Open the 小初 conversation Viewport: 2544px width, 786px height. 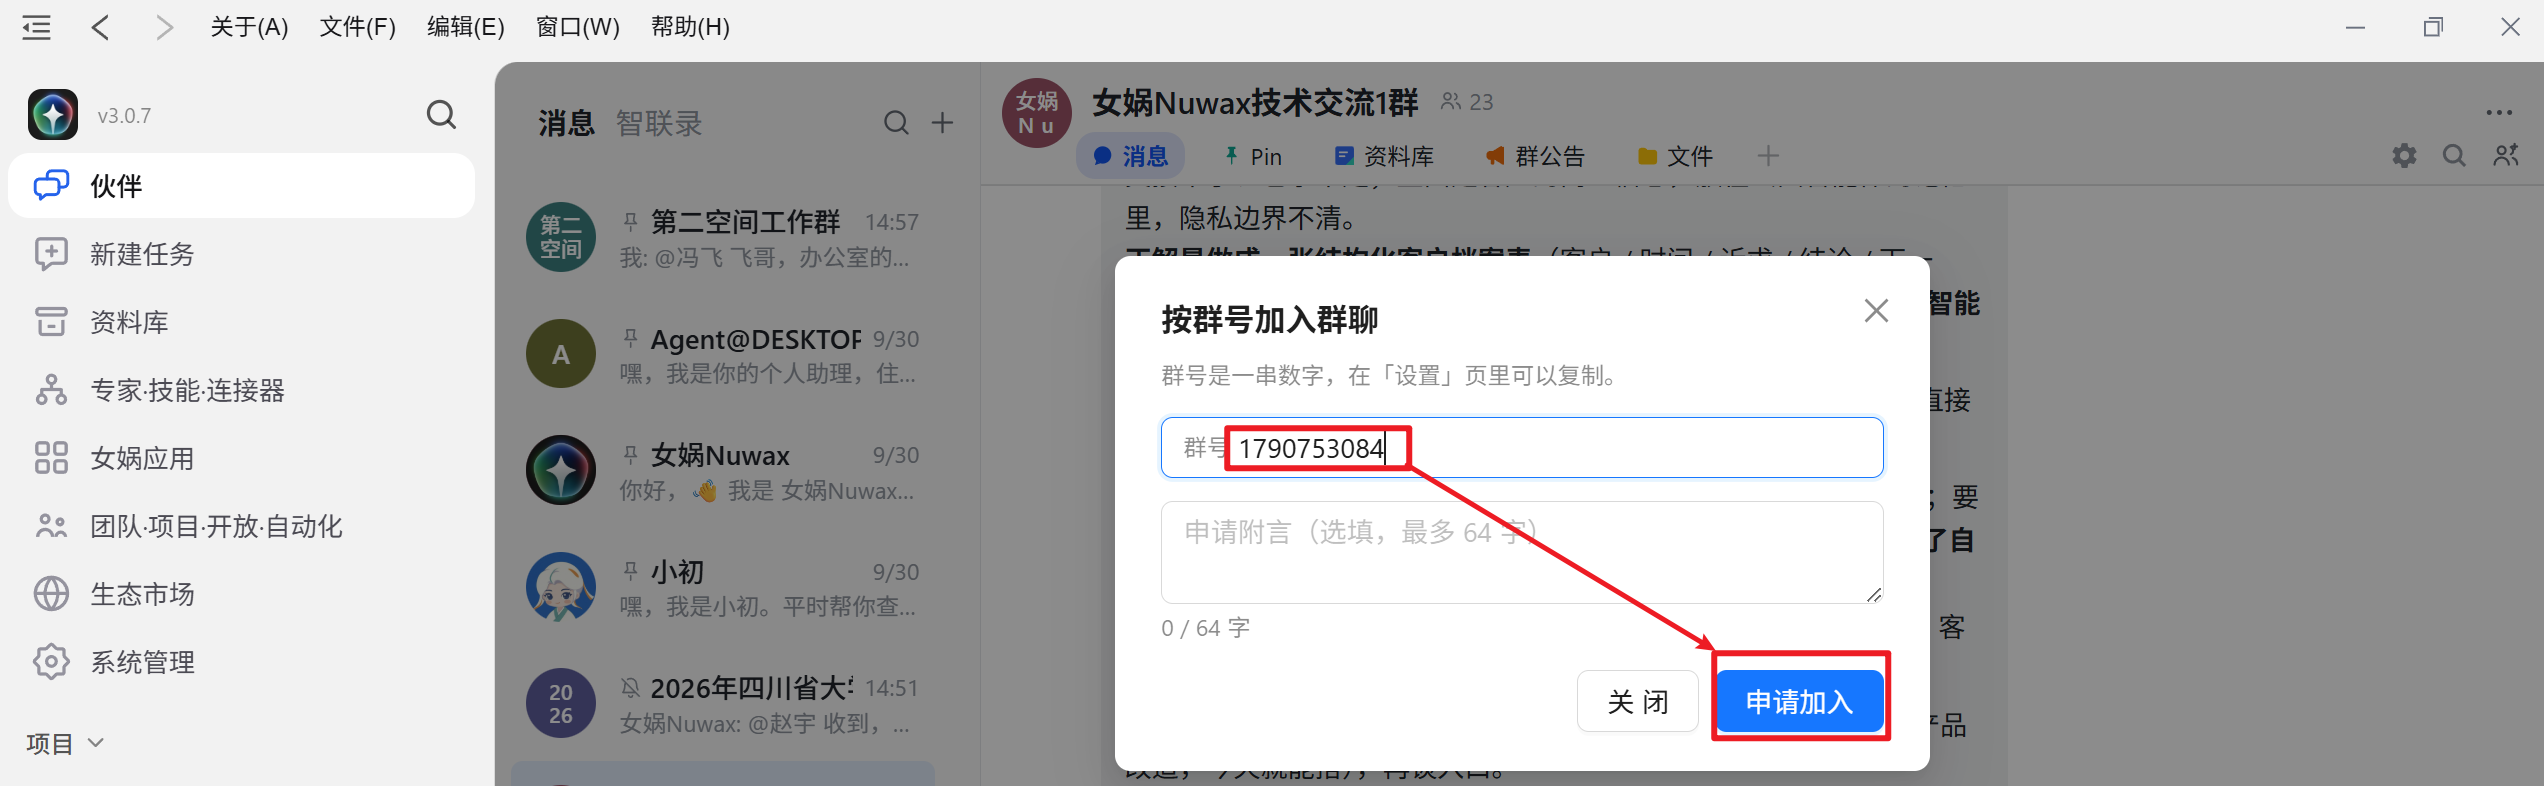723,588
